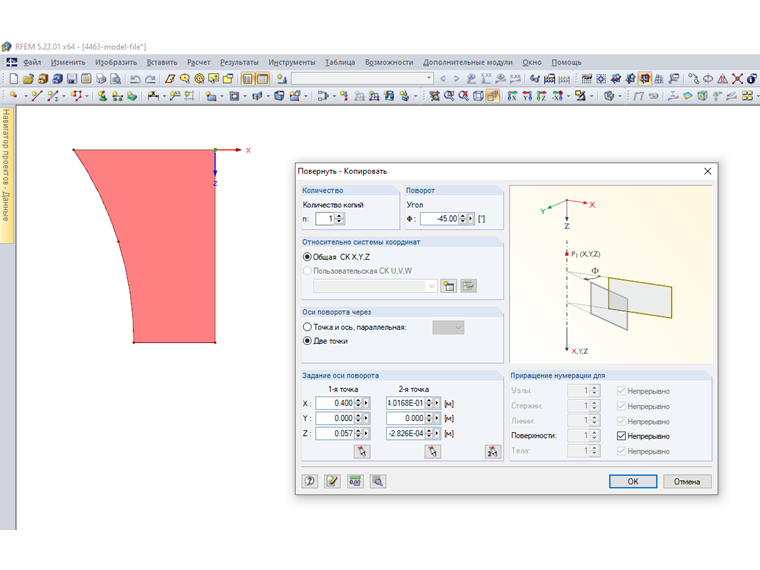Toggle Непрерывно checkbox for Поверхности

pos(621,436)
